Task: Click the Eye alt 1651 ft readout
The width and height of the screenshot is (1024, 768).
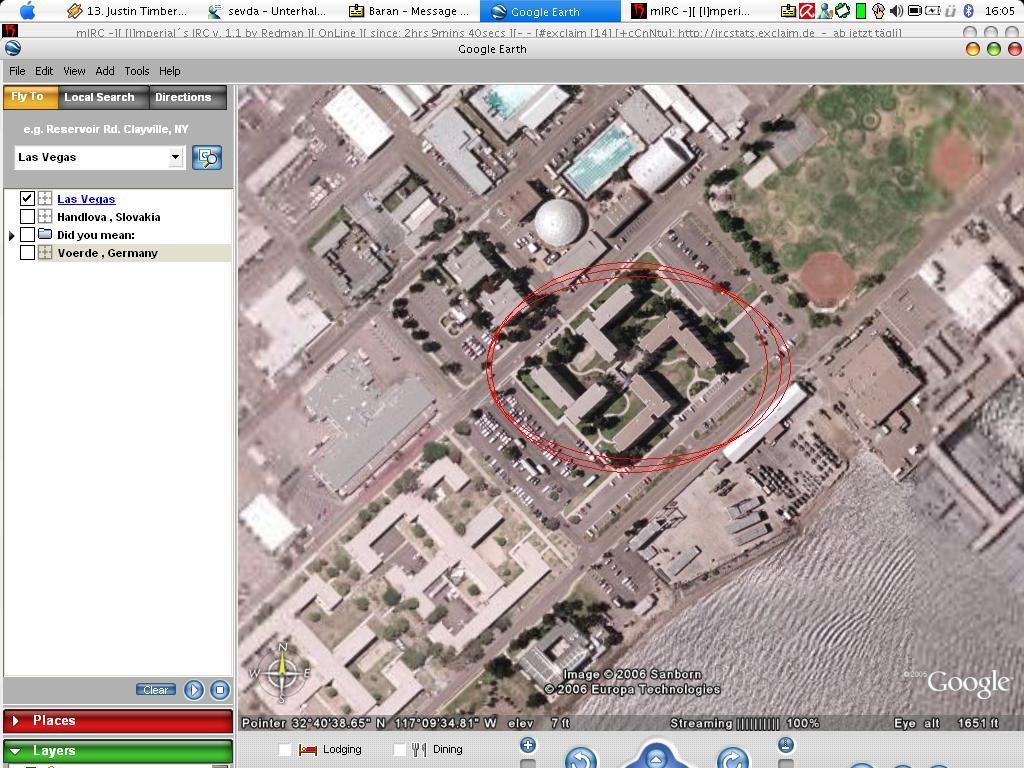Action: 946,723
